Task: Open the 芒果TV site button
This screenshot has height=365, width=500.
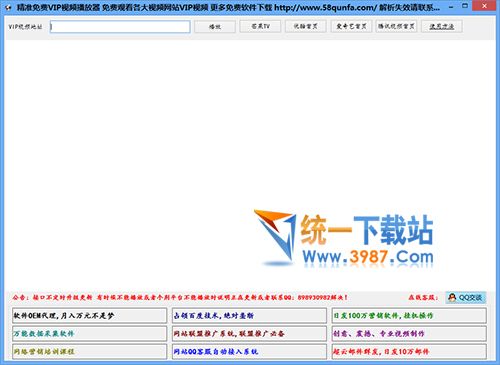Action: coord(260,26)
